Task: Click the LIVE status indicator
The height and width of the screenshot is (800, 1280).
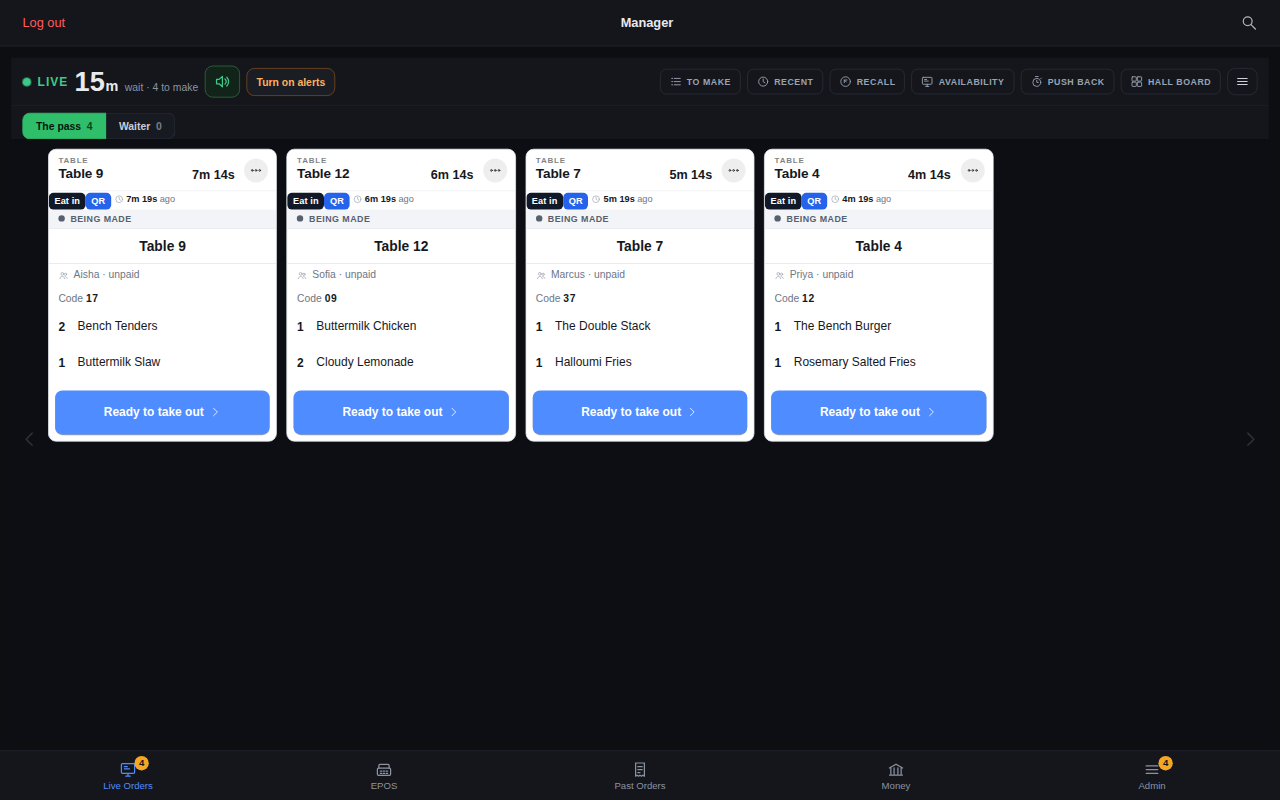Action: 45,82
